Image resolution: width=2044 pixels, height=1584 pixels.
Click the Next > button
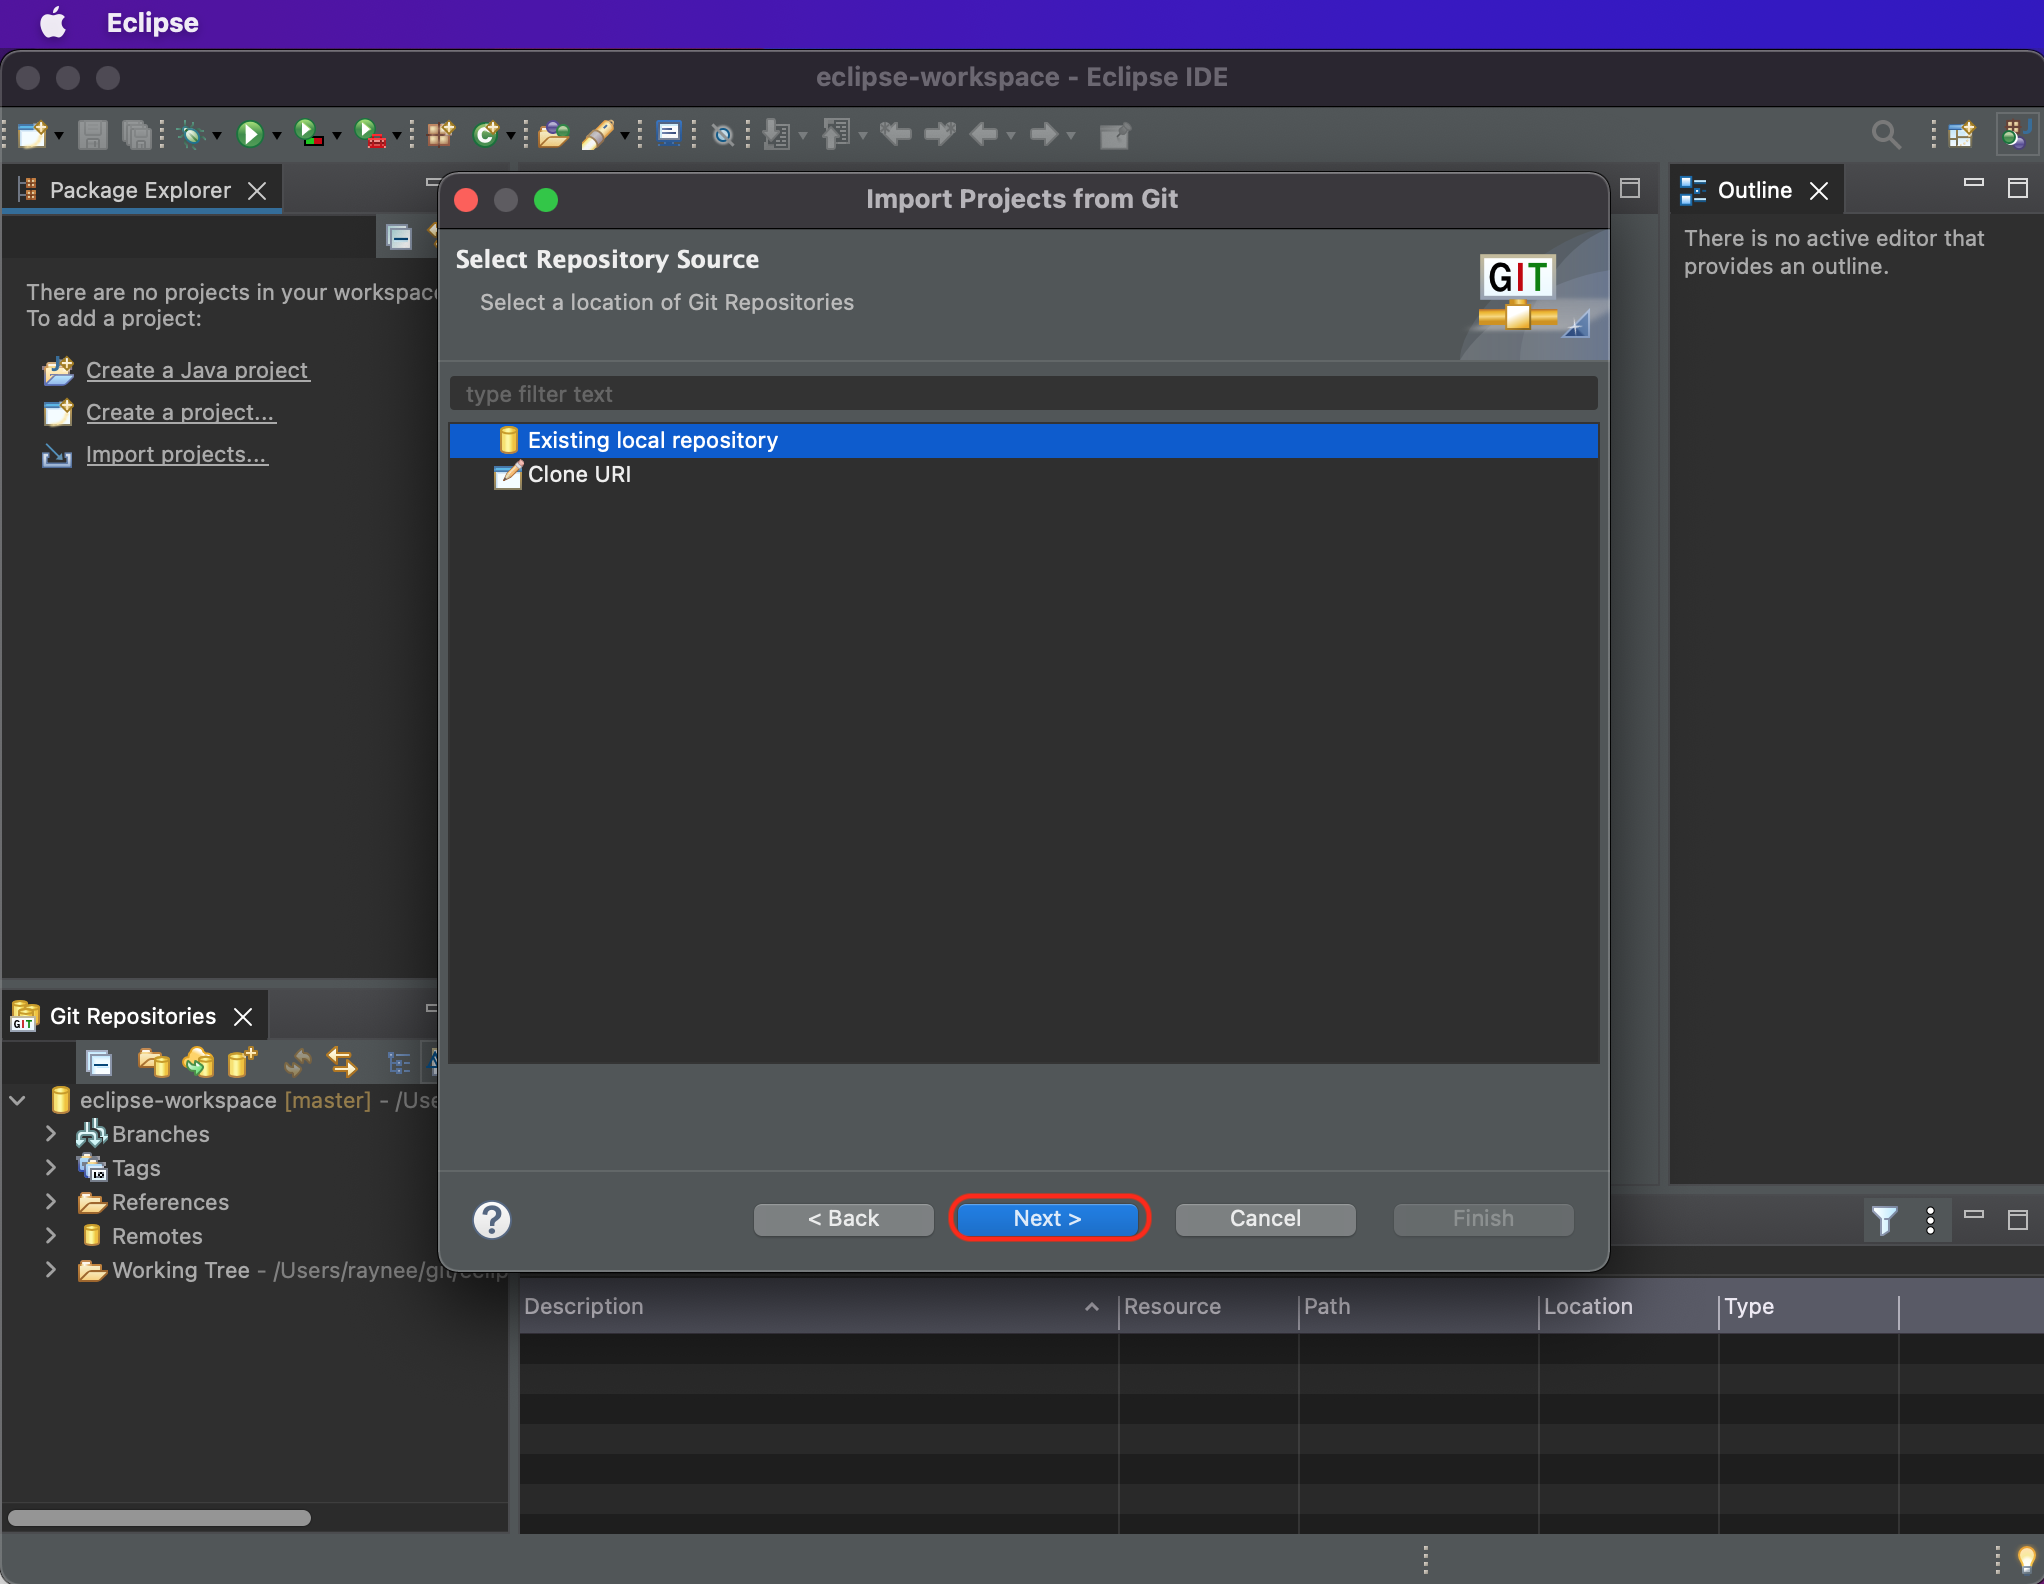pos(1047,1219)
